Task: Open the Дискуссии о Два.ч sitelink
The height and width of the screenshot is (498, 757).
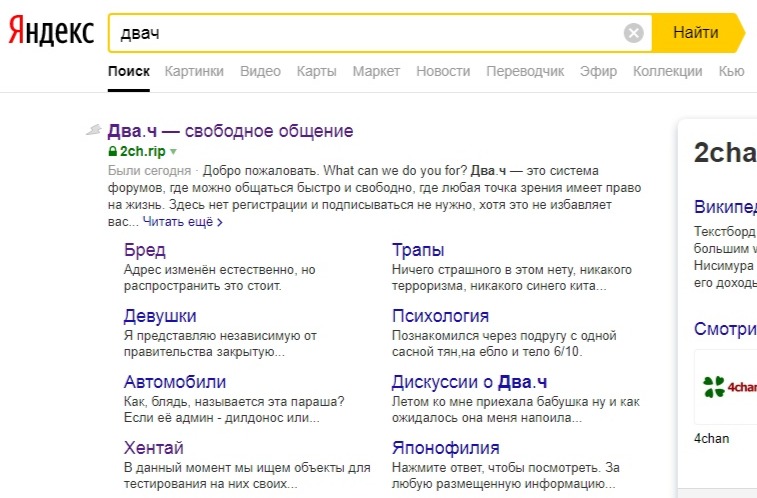Action: 469,382
